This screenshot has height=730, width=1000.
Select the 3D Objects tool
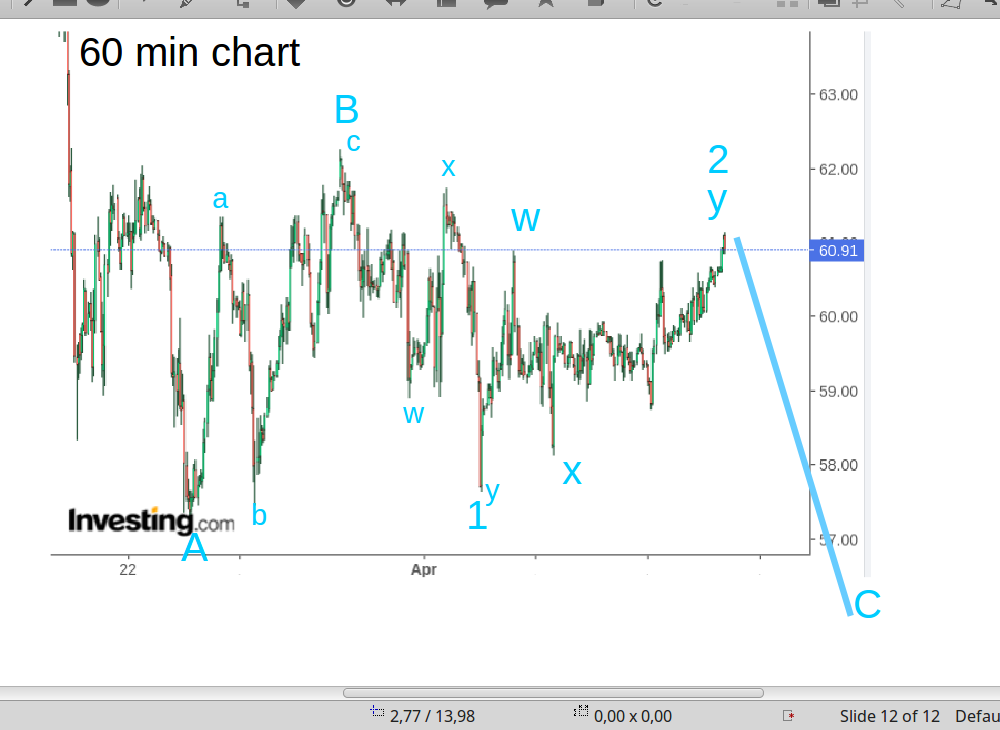[x=596, y=3]
